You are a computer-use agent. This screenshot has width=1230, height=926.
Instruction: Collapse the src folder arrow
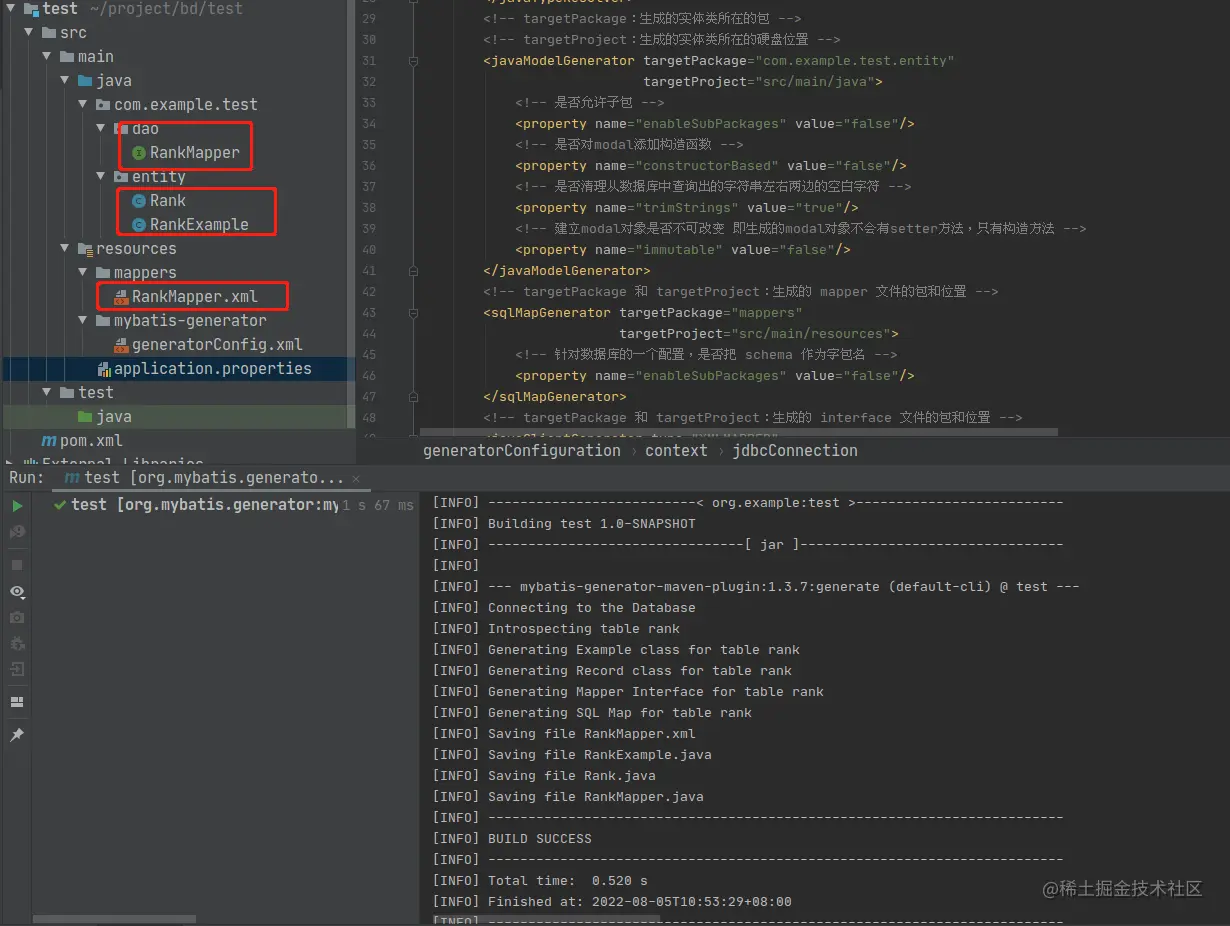tap(30, 32)
